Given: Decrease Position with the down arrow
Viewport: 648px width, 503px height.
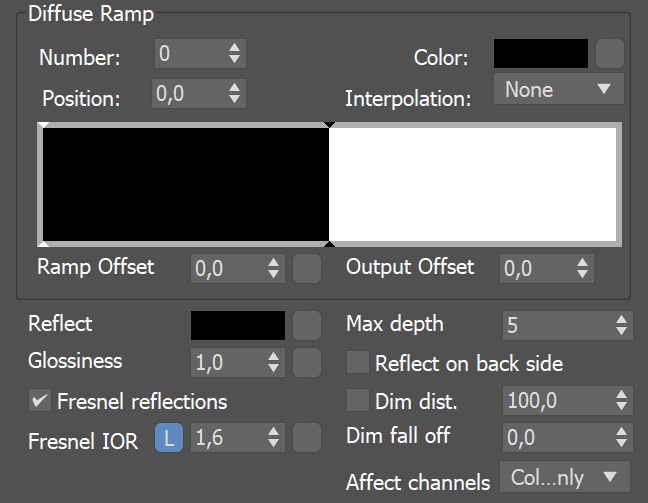Looking at the screenshot, I should pos(235,99).
